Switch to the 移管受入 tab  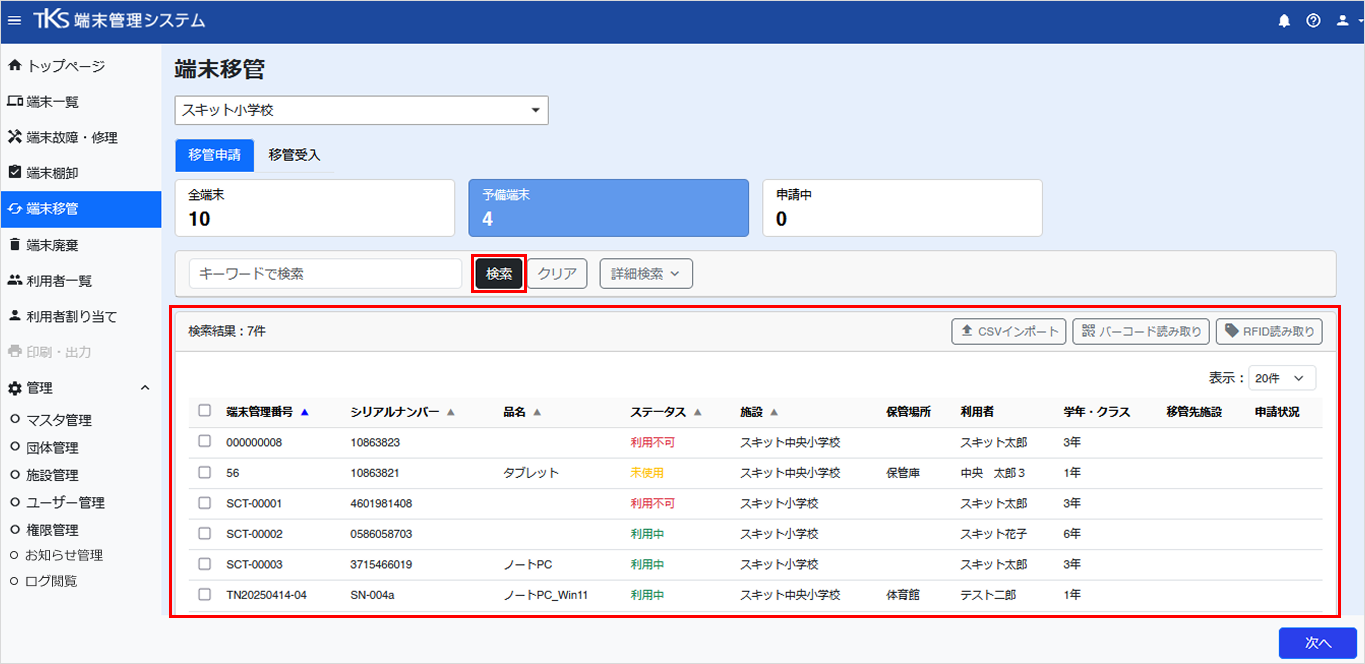coord(294,155)
